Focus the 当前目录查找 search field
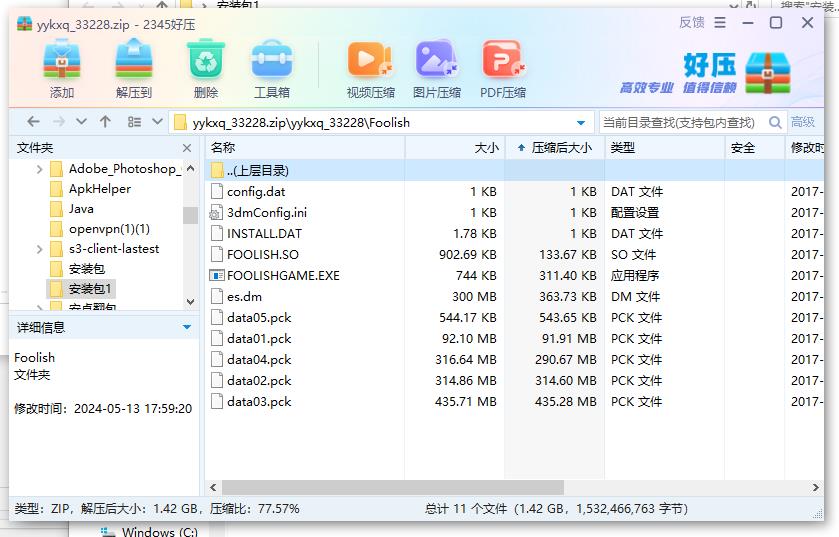Image resolution: width=839 pixels, height=537 pixels. [x=682, y=122]
